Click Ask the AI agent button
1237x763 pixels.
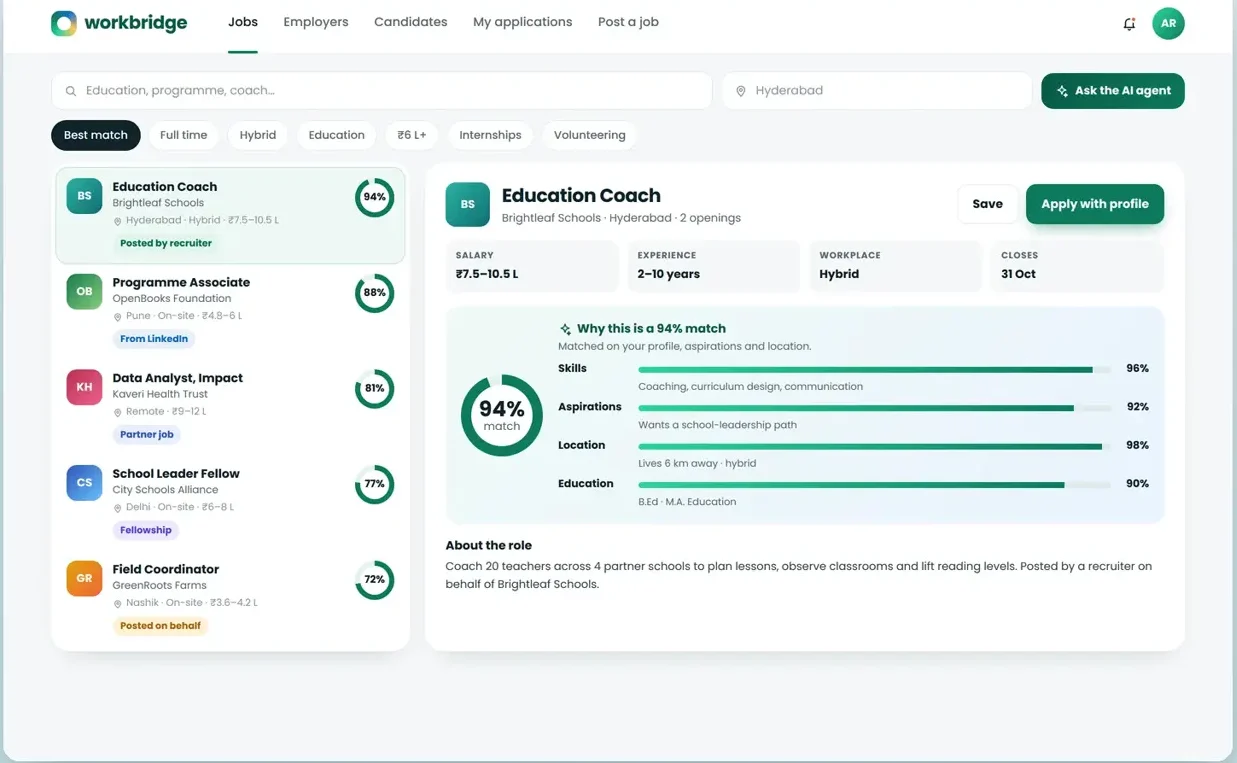[x=1113, y=91]
